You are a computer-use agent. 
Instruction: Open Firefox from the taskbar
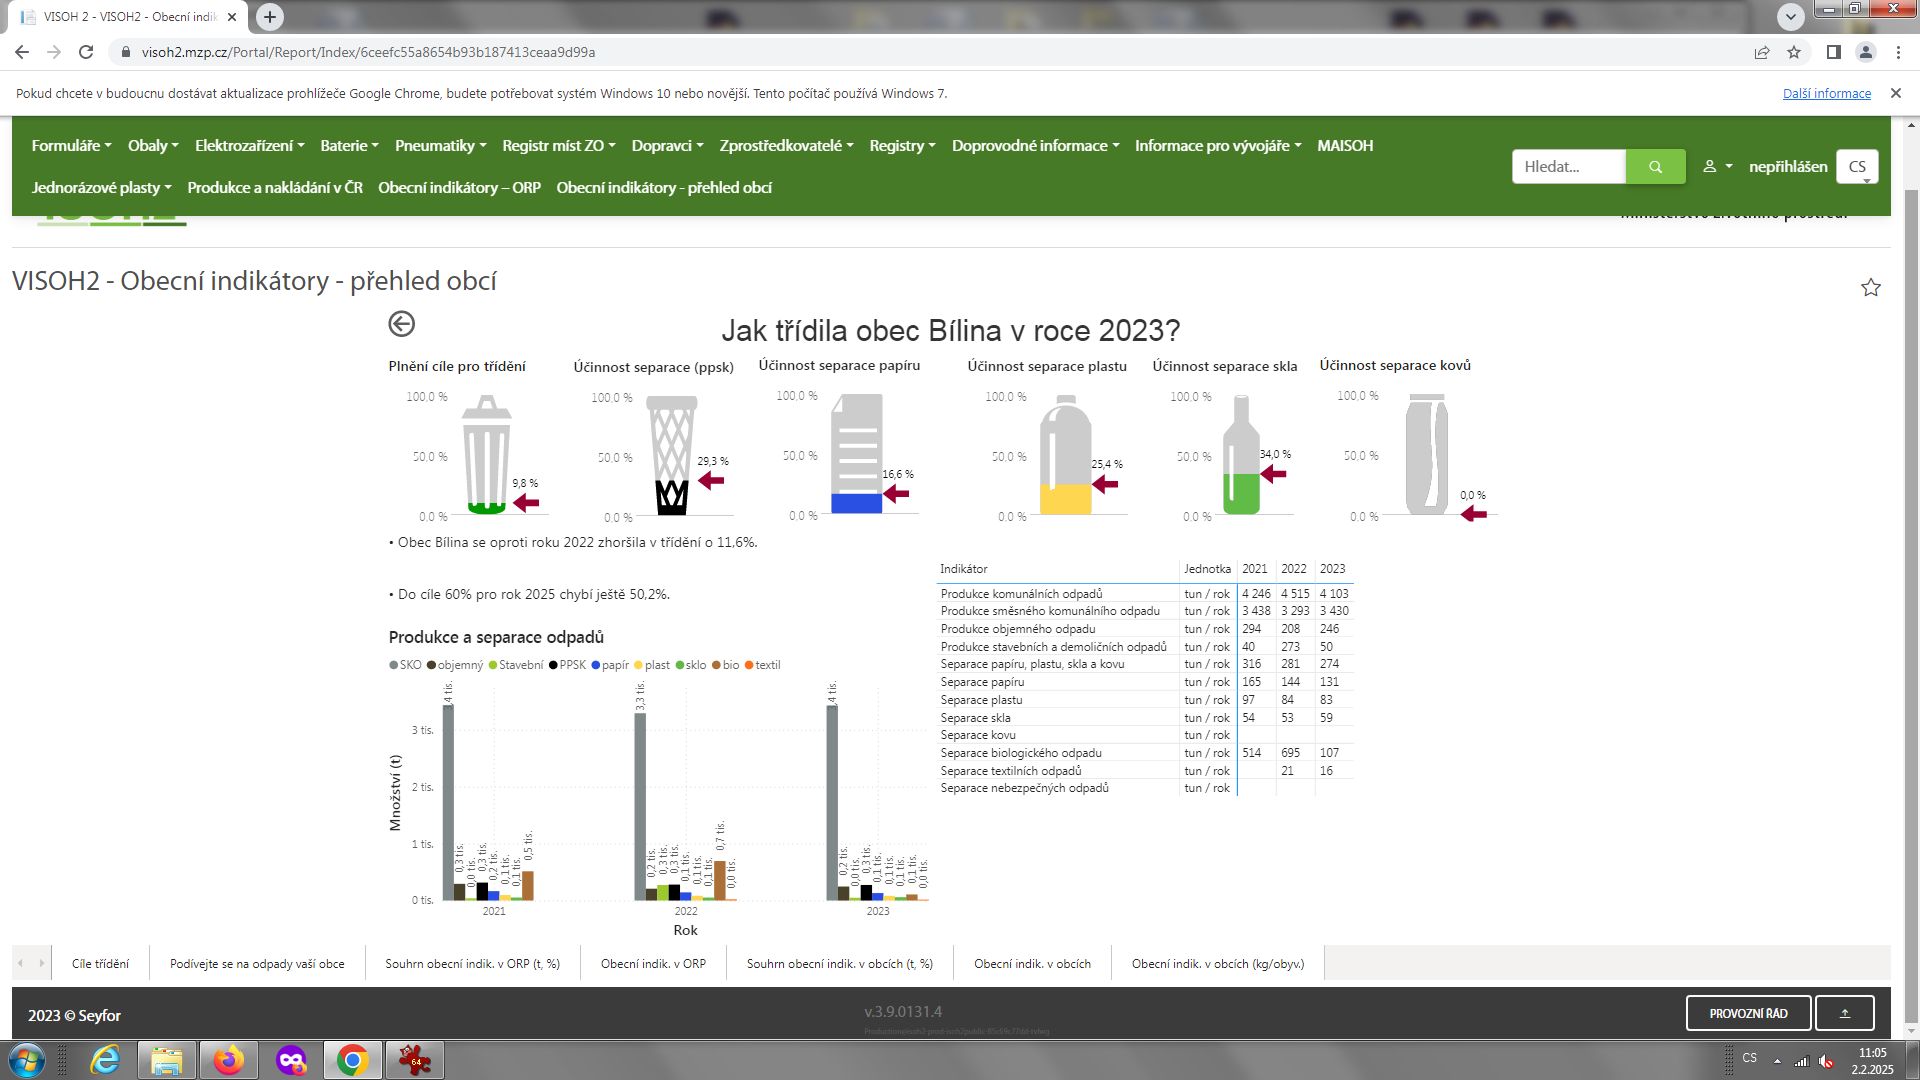[x=229, y=1060]
